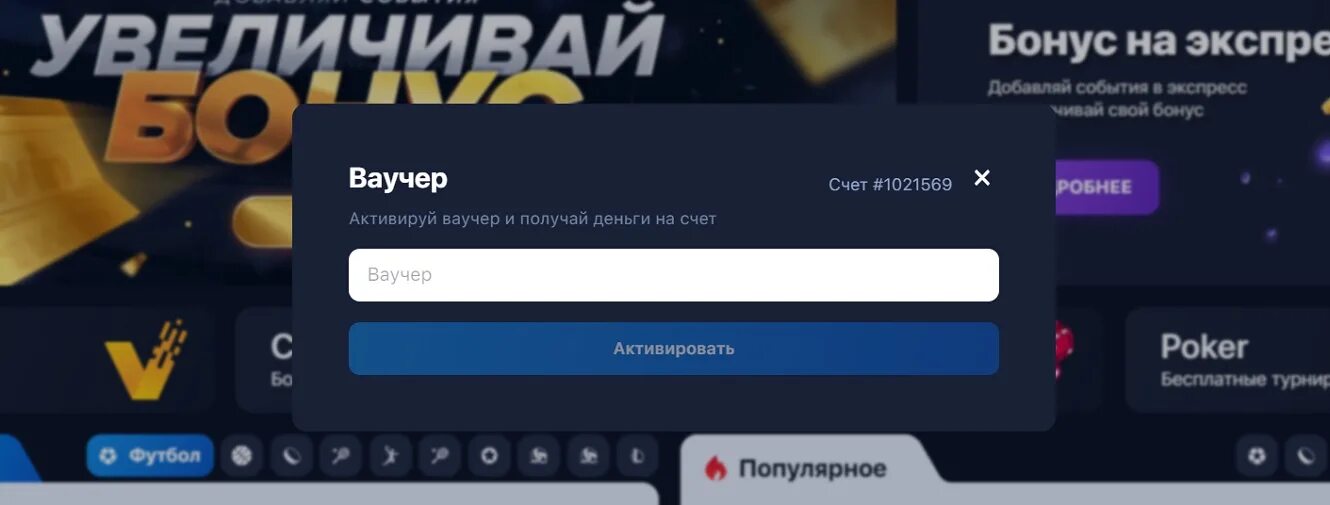Click the Ваучер dialog title
Screen dimensions: 1330x505
(398, 178)
